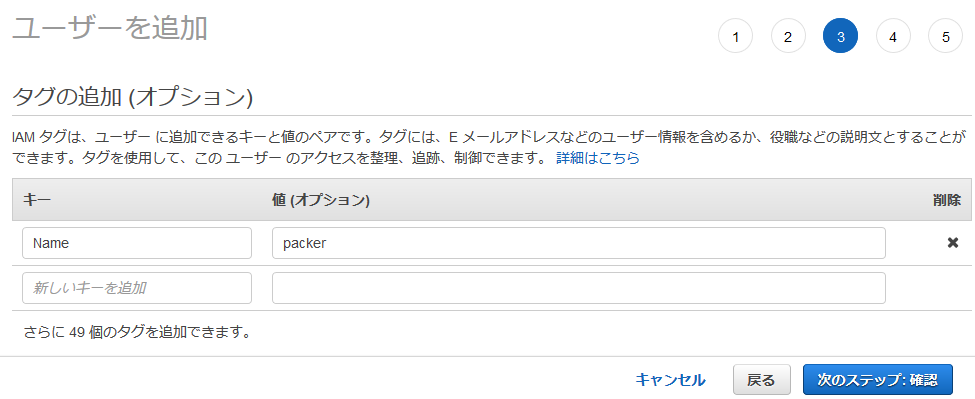Viewport: 975px width, 399px height.
Task: Click the タグの追加 (オプション) section heading
Action: (132, 97)
